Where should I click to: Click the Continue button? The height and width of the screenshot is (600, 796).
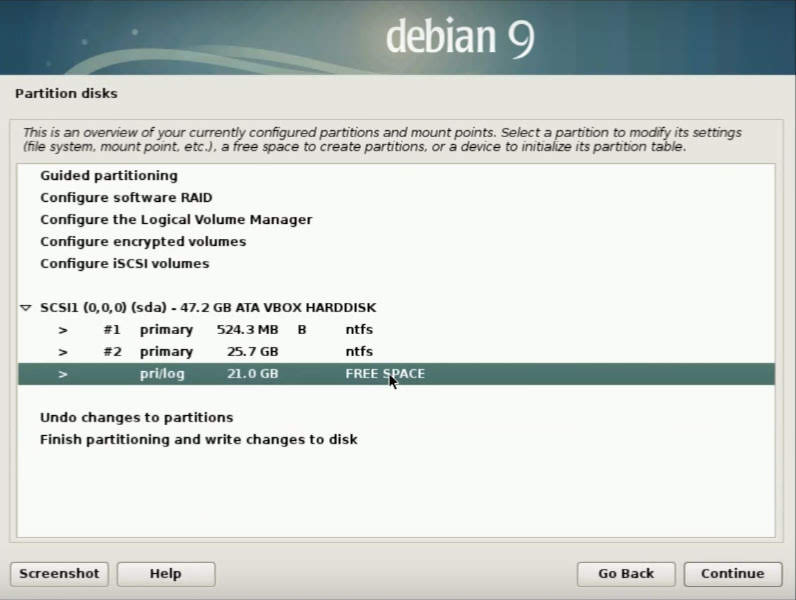[x=733, y=574]
